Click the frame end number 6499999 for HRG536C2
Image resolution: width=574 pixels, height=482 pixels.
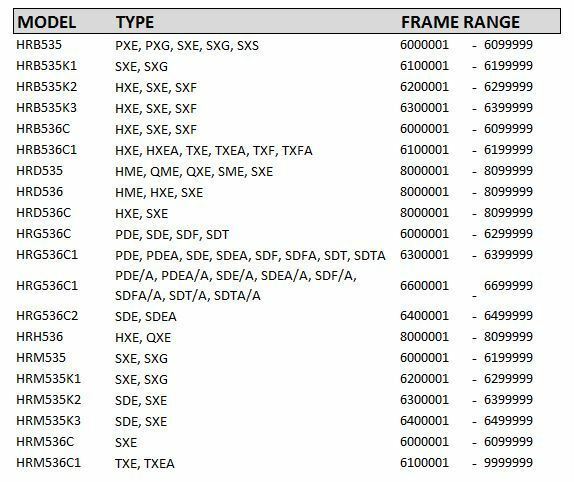(508, 315)
